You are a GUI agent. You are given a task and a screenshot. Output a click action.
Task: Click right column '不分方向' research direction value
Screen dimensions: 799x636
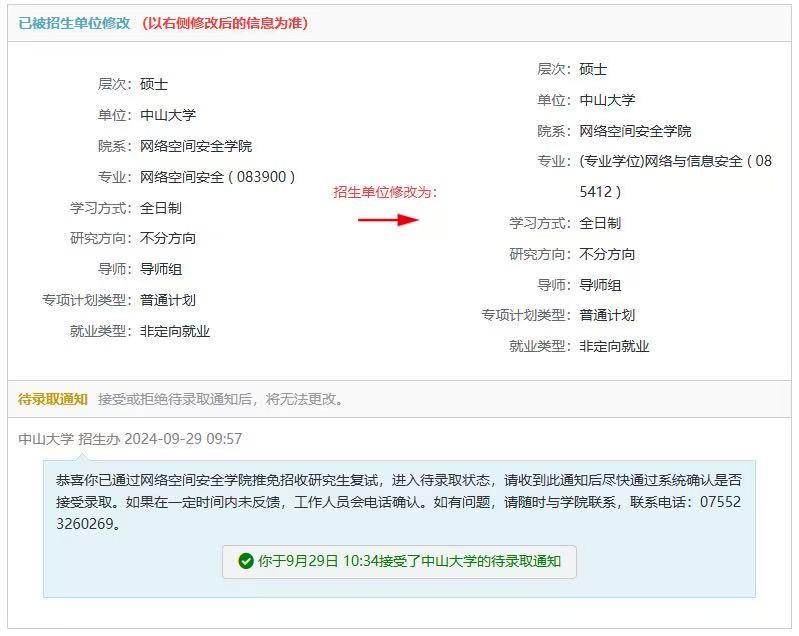[607, 254]
